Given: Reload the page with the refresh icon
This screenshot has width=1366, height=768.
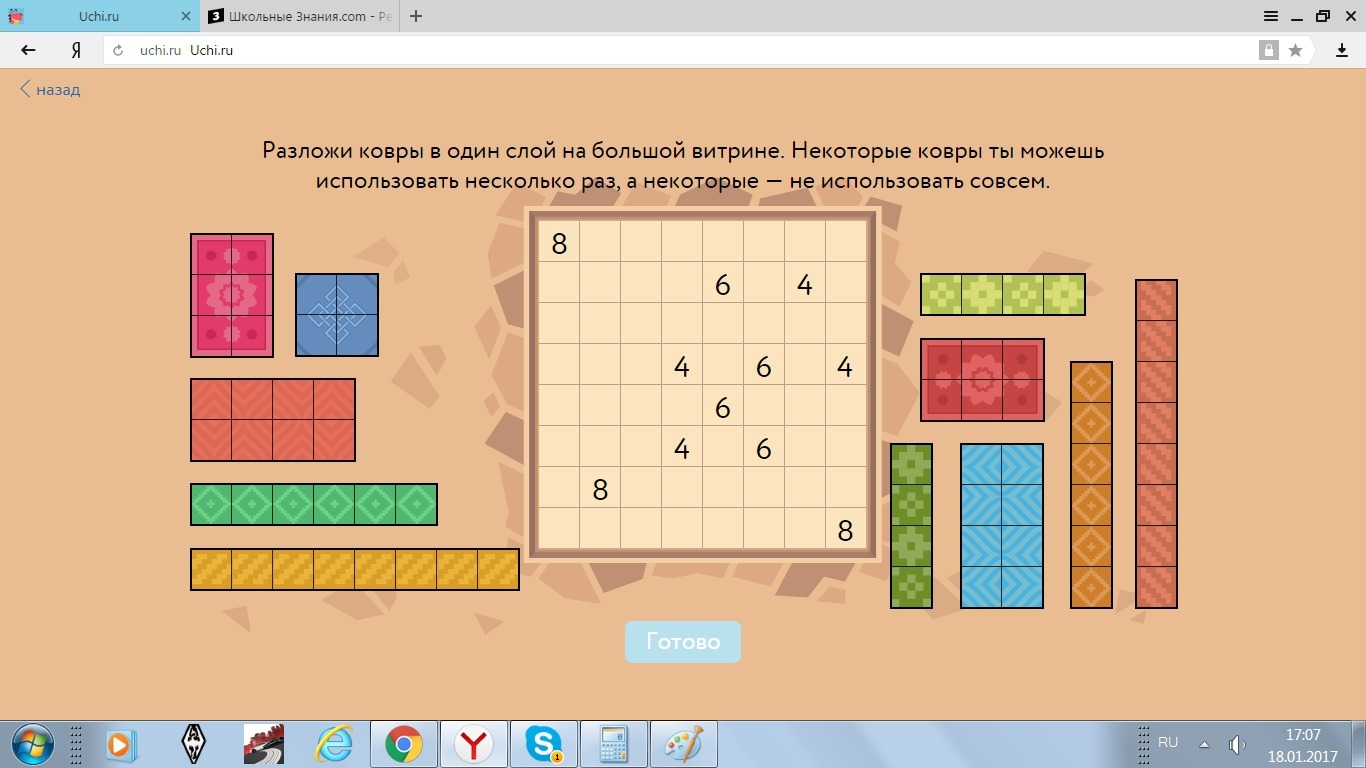Looking at the screenshot, I should [x=118, y=50].
